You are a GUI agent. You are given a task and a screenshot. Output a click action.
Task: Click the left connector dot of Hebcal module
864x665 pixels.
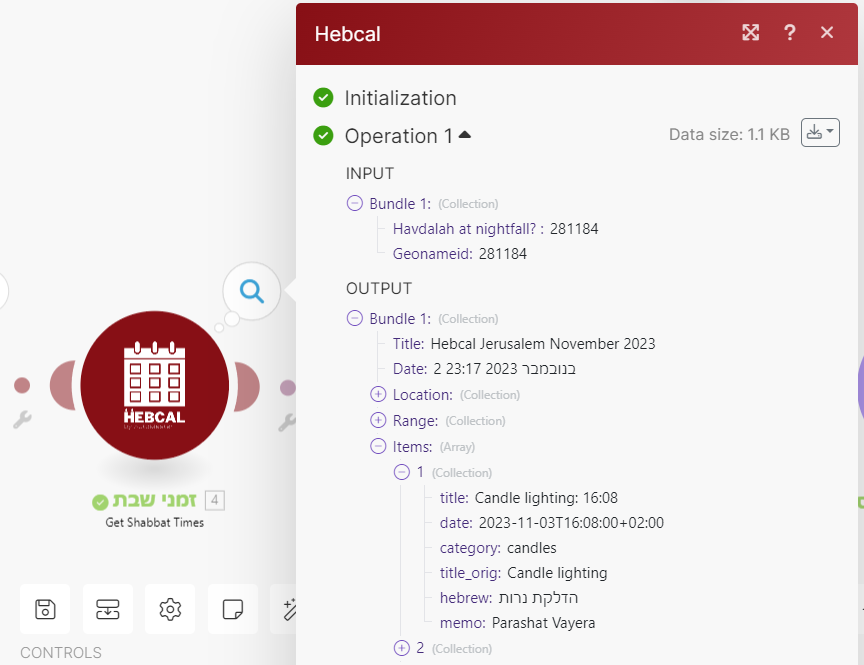22,385
